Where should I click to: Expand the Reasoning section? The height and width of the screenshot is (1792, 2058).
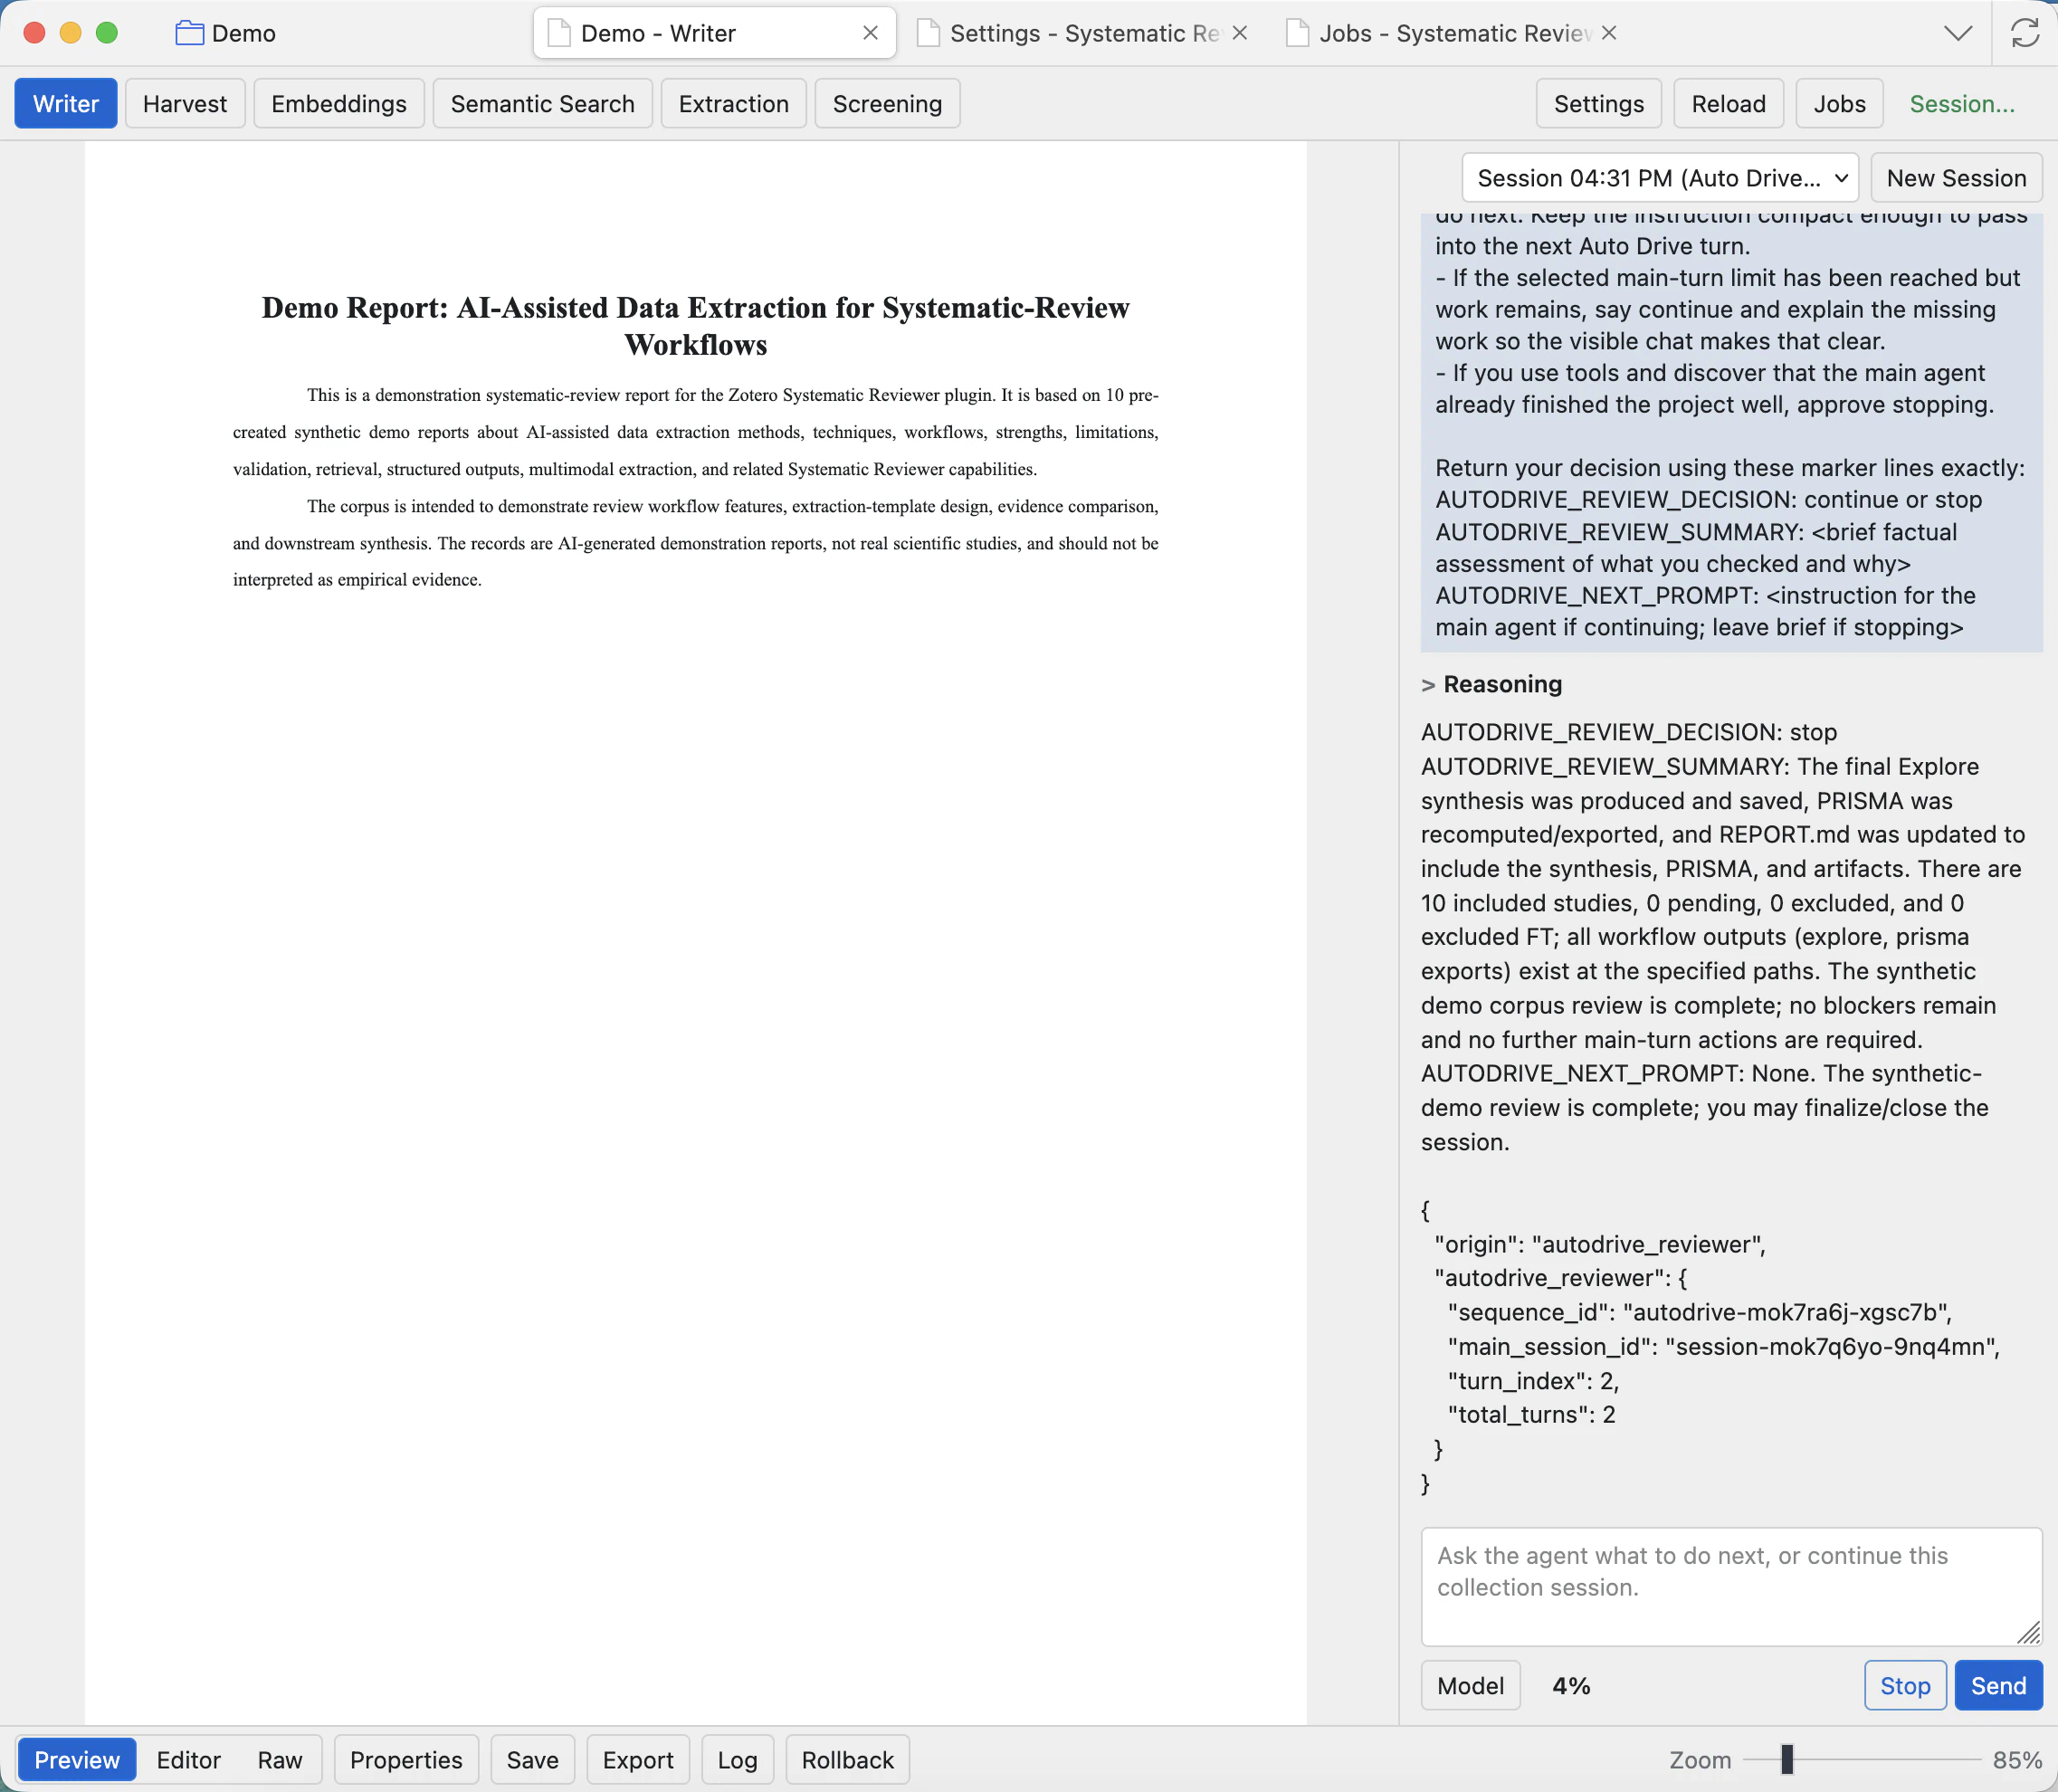(1491, 684)
